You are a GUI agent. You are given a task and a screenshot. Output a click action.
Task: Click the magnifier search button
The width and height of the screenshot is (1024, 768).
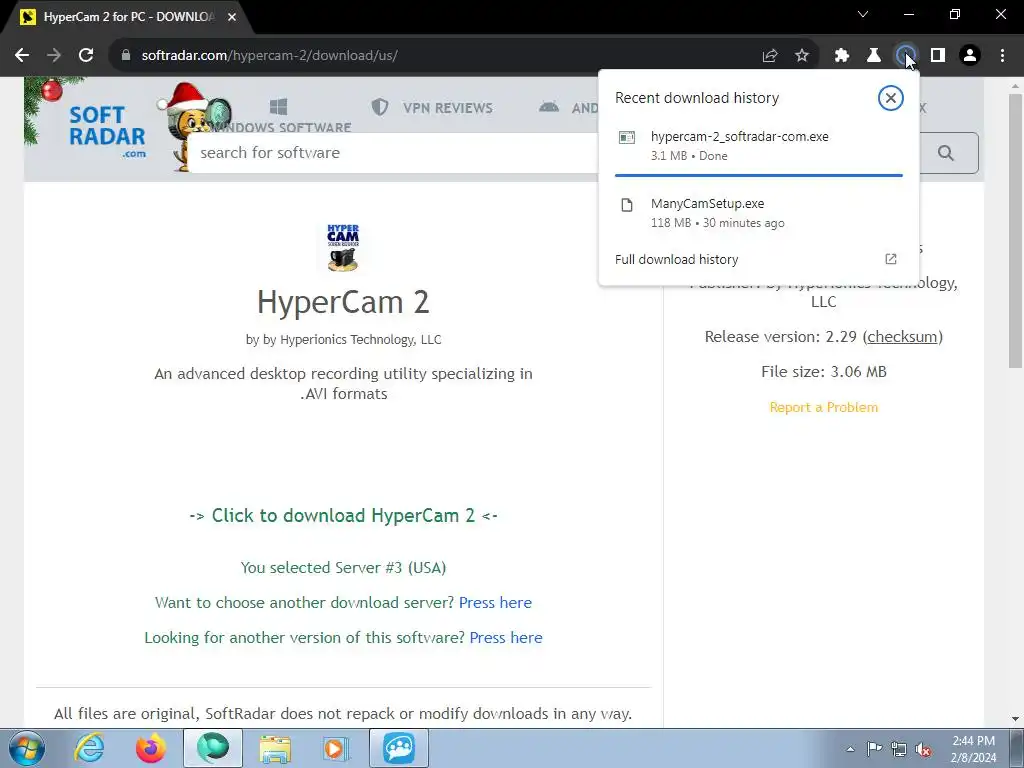946,153
